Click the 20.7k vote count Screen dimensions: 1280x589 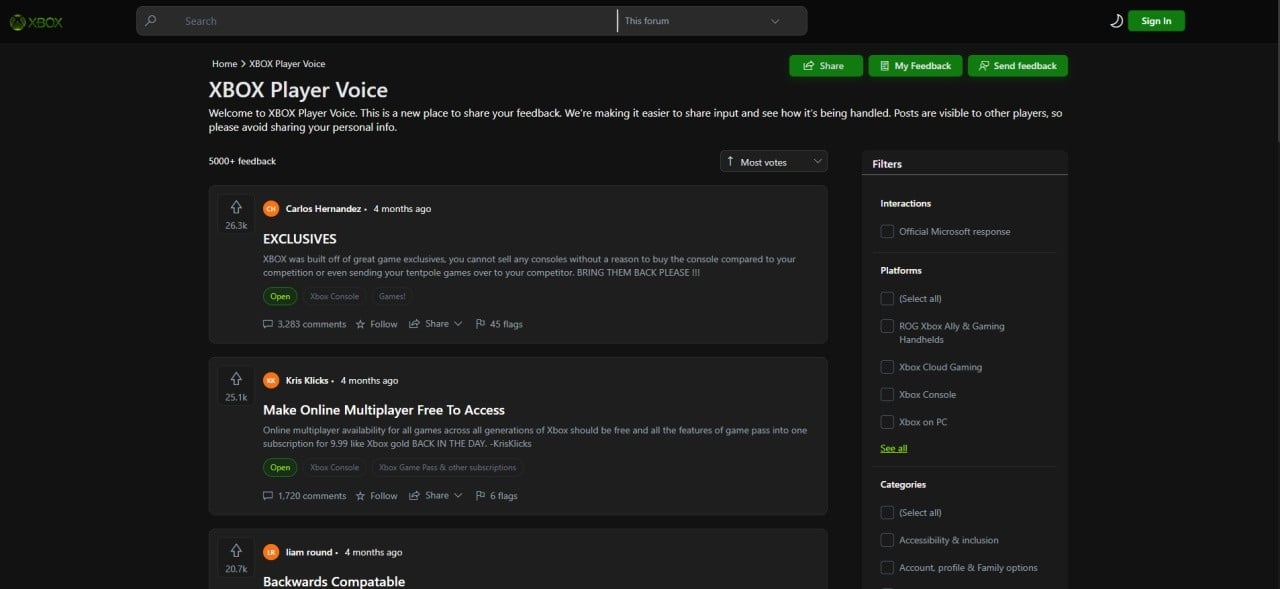(x=236, y=569)
